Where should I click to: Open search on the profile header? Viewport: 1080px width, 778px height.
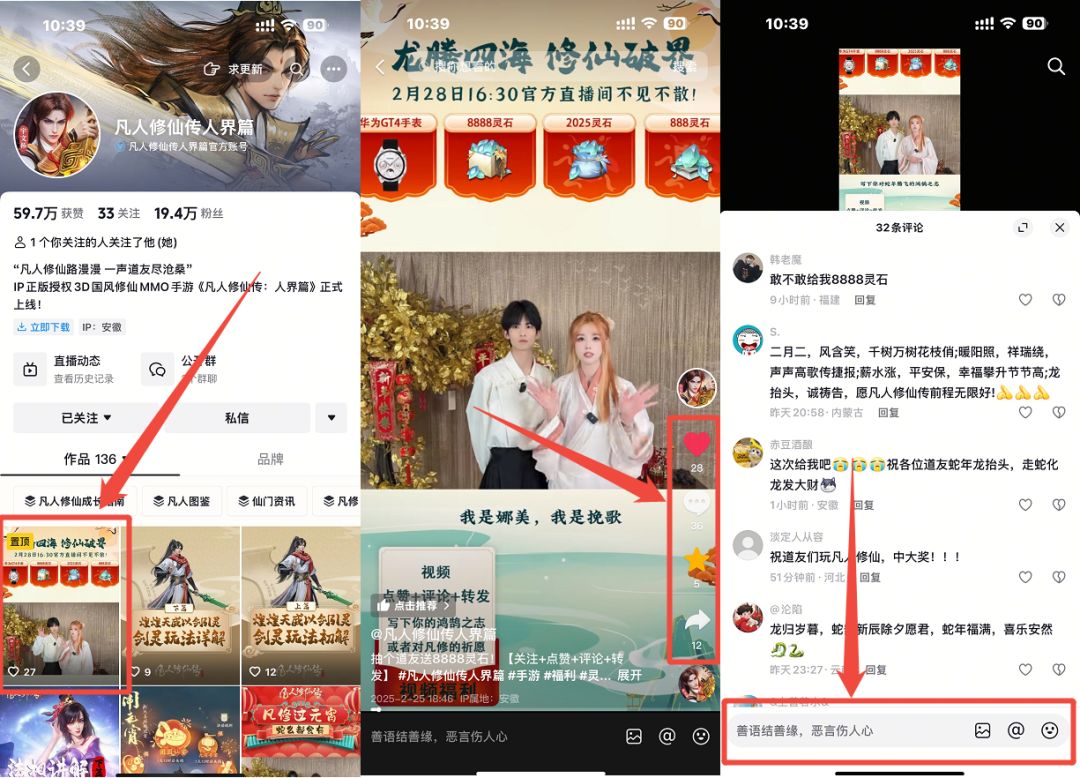[296, 70]
